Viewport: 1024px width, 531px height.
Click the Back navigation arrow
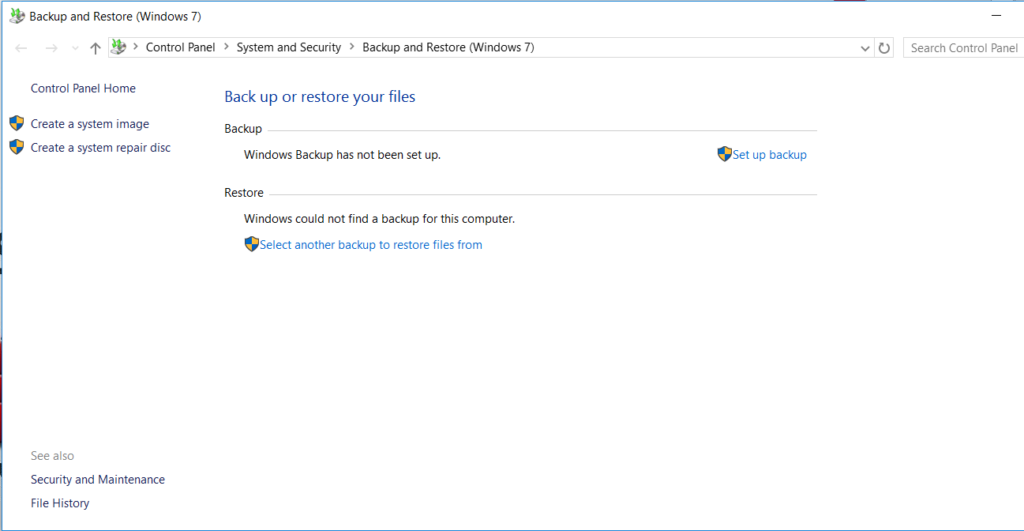point(21,48)
